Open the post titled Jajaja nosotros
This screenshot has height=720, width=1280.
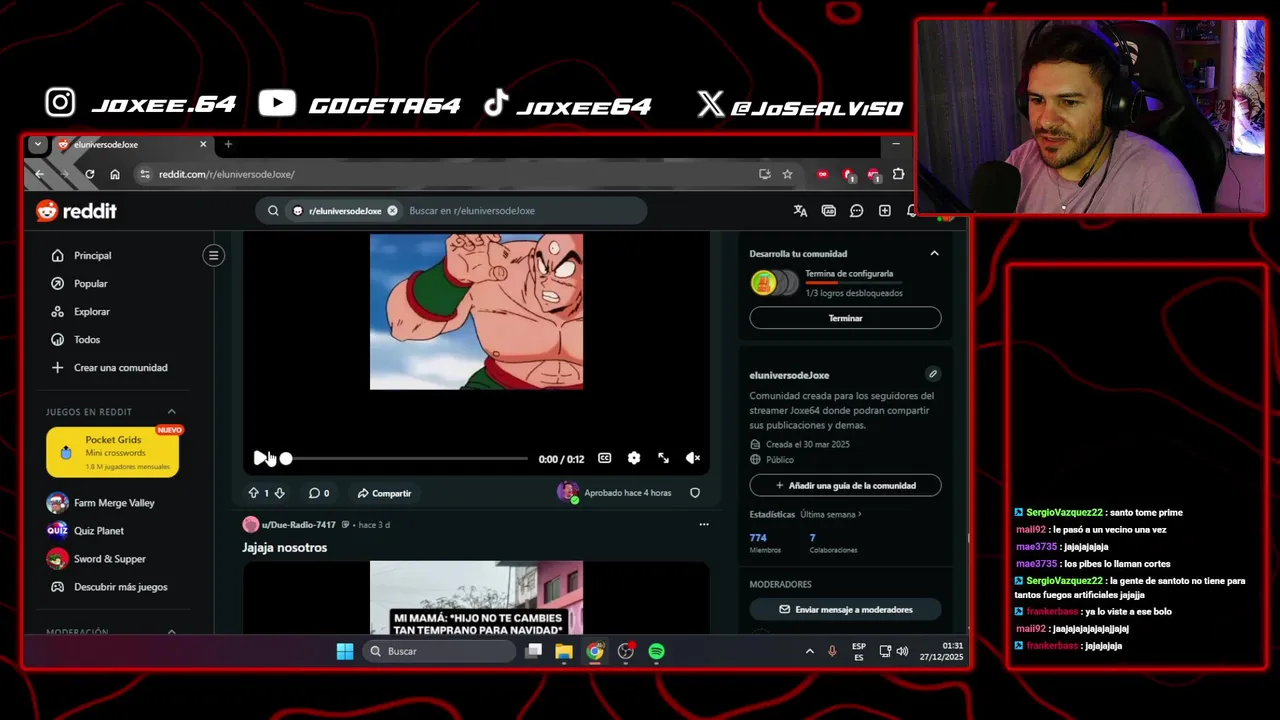pyautogui.click(x=284, y=548)
